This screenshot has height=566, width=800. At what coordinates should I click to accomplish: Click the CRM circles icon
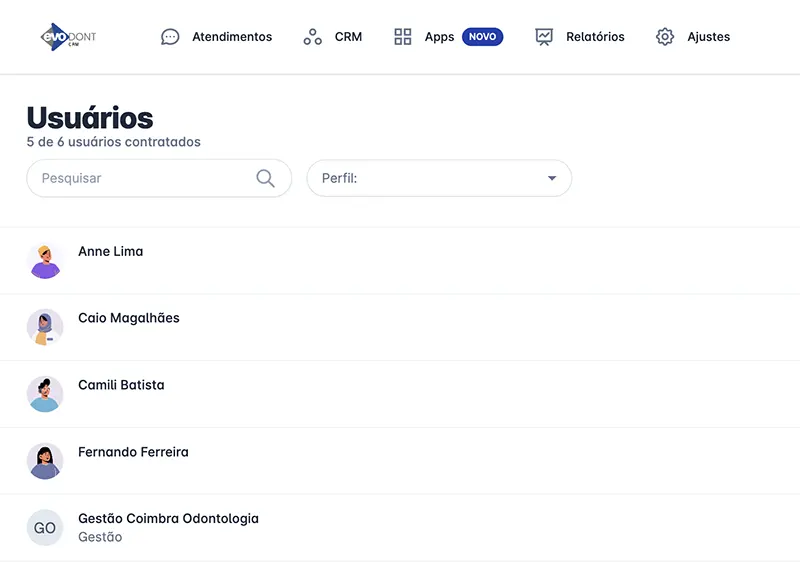click(313, 37)
